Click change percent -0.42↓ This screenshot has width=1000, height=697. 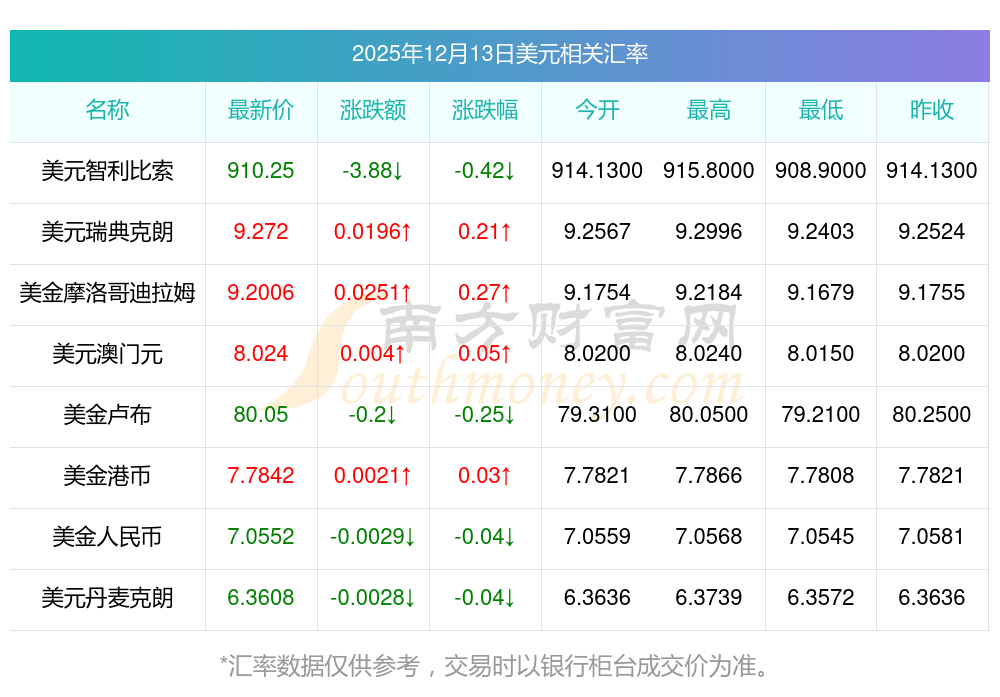[x=485, y=171]
